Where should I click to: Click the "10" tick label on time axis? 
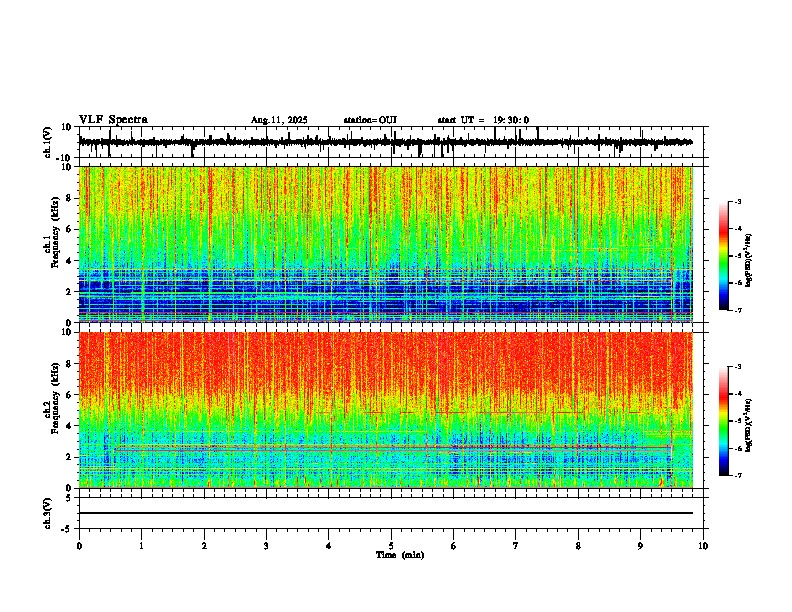click(703, 546)
